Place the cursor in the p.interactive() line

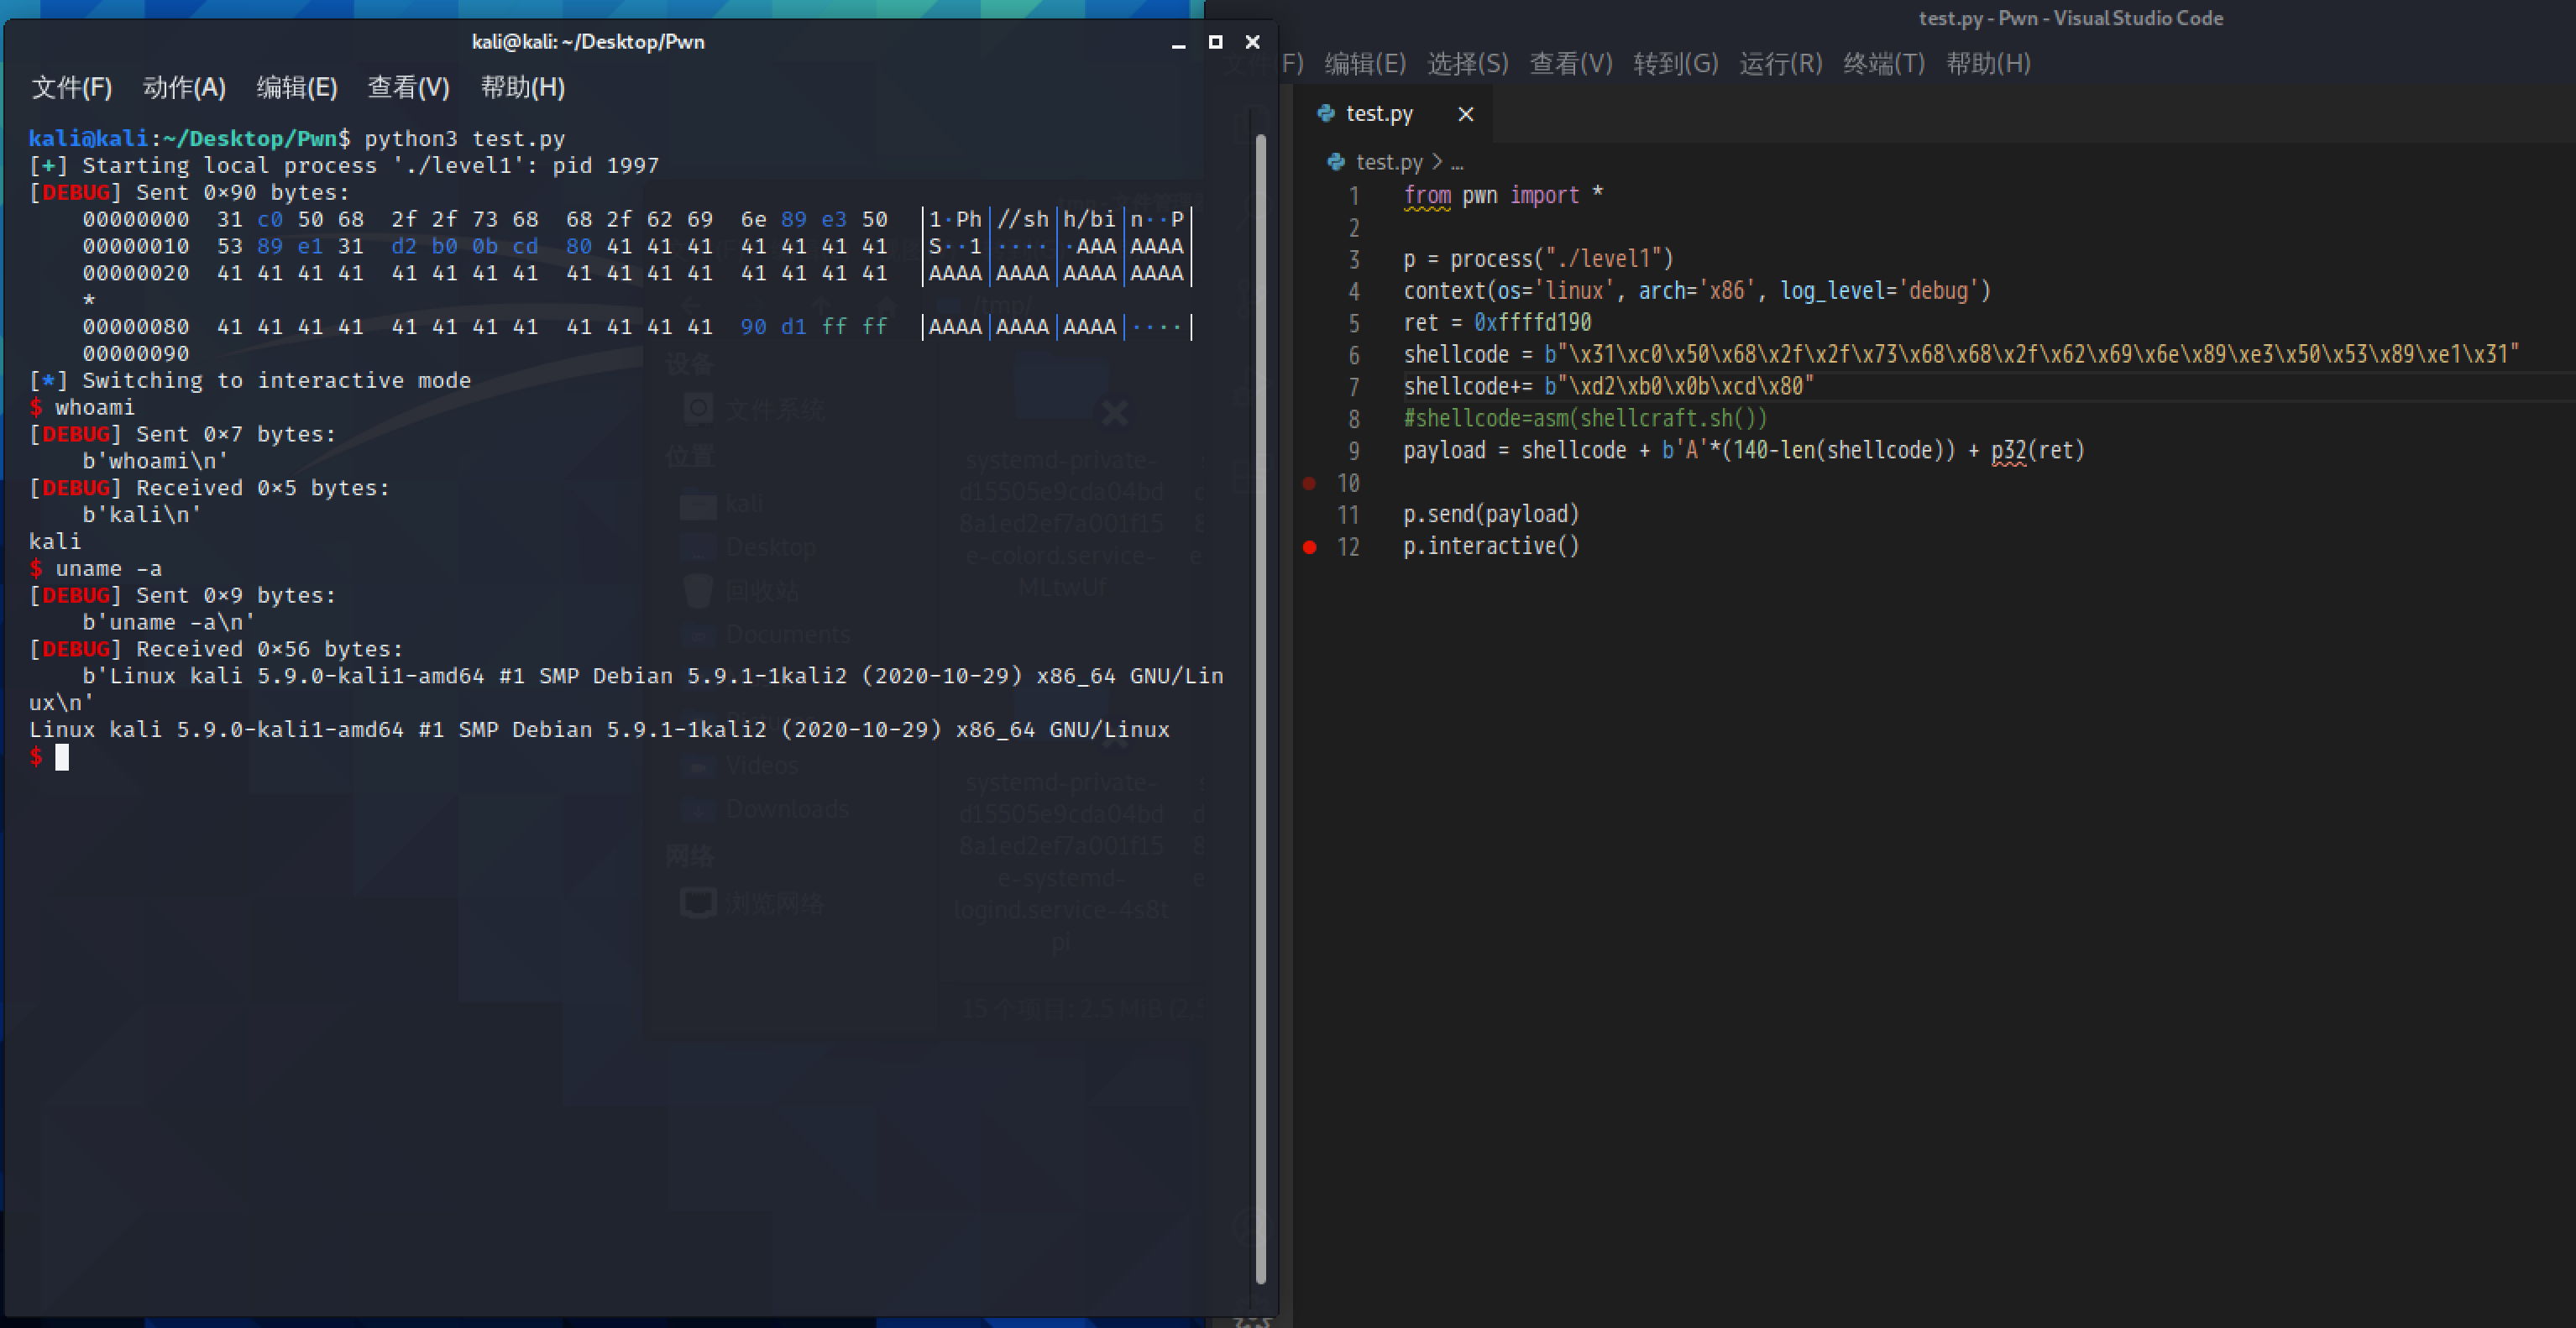coord(1490,547)
